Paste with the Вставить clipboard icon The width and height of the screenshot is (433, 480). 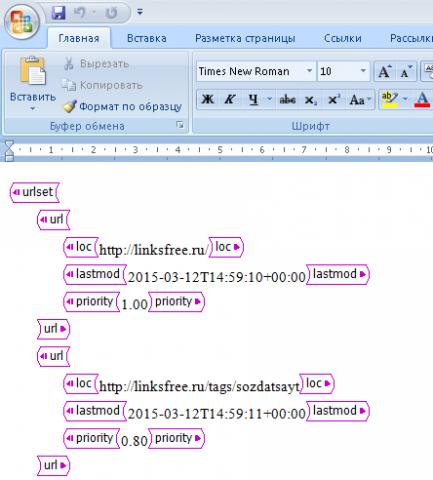point(33,71)
